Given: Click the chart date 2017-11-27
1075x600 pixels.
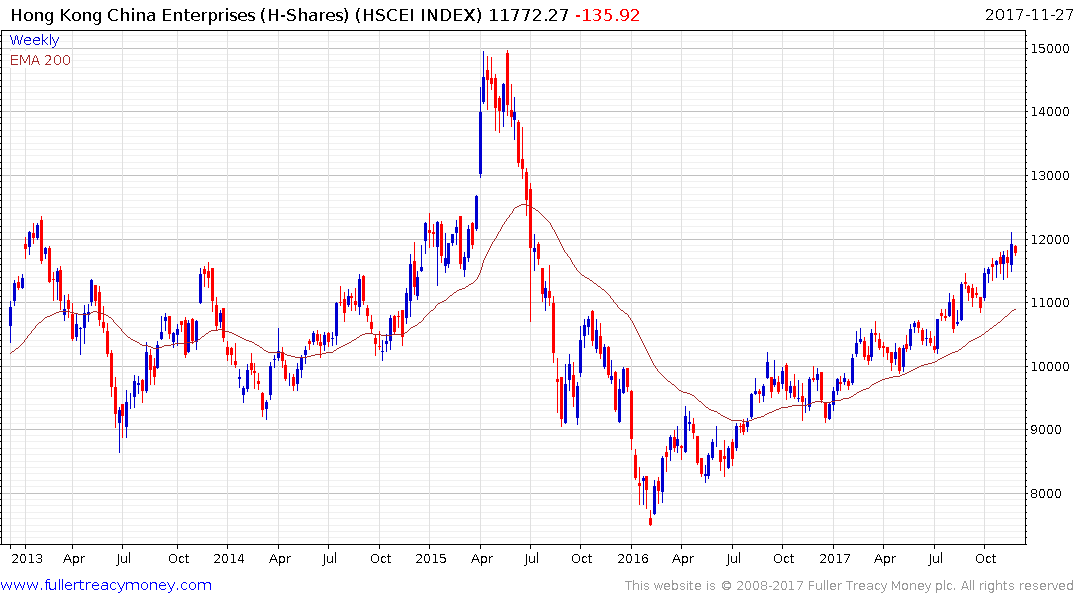Looking at the screenshot, I should pos(1027,15).
